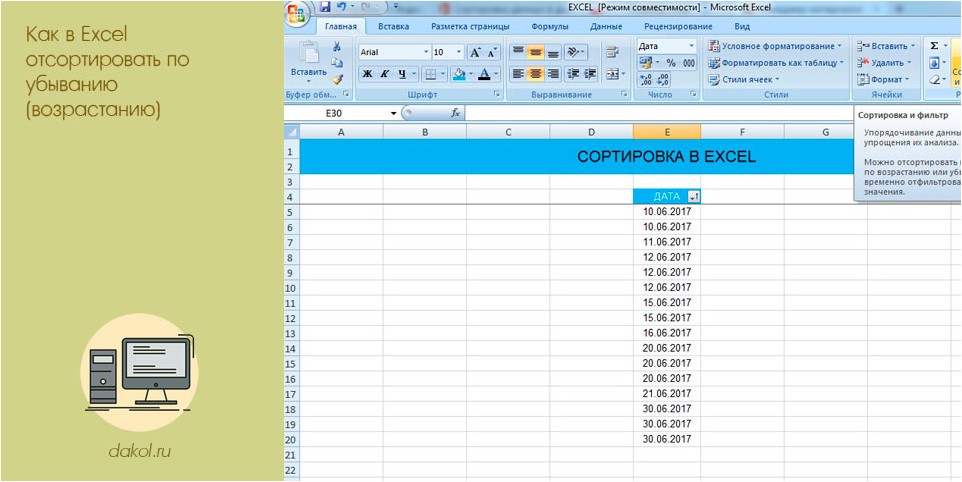This screenshot has width=962, height=482.
Task: Open Условное форматирование menu
Action: (x=775, y=46)
